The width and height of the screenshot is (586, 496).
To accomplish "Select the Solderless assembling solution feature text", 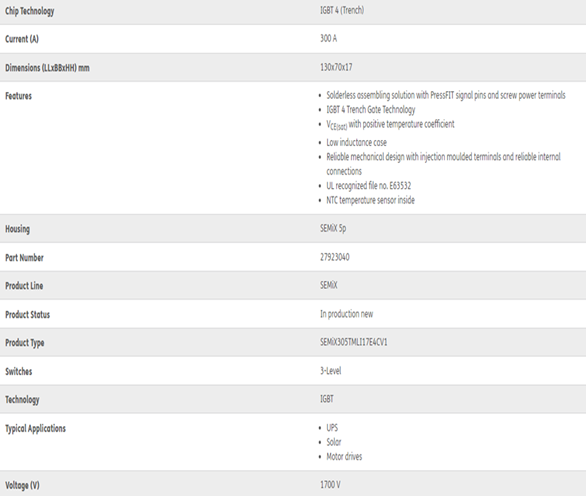I will click(x=446, y=95).
